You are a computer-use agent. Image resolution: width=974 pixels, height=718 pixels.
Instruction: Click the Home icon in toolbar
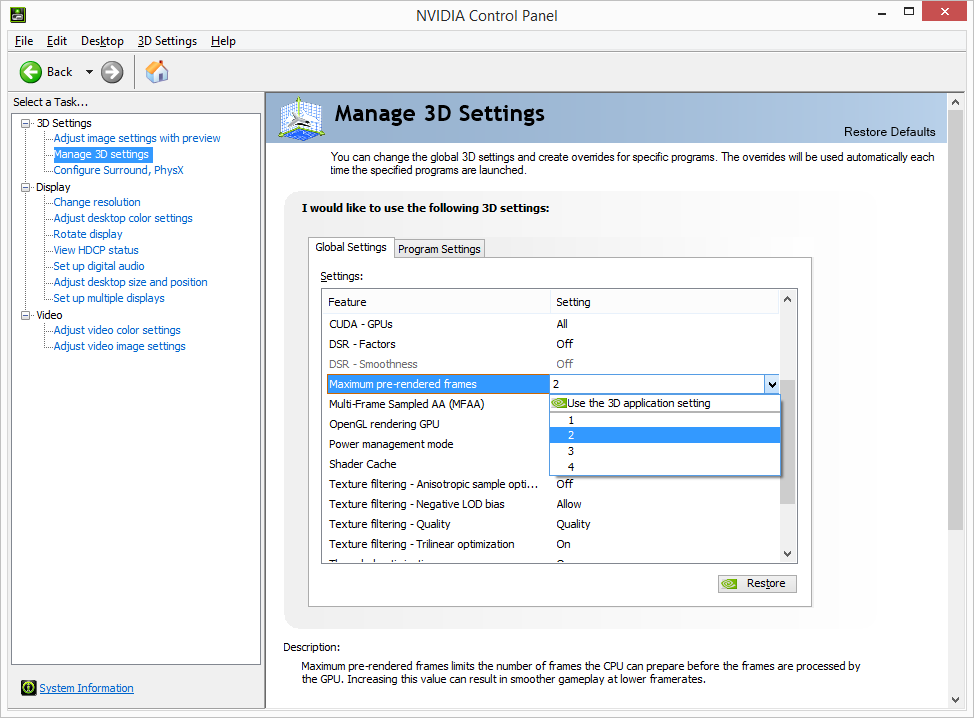pyautogui.click(x=157, y=72)
